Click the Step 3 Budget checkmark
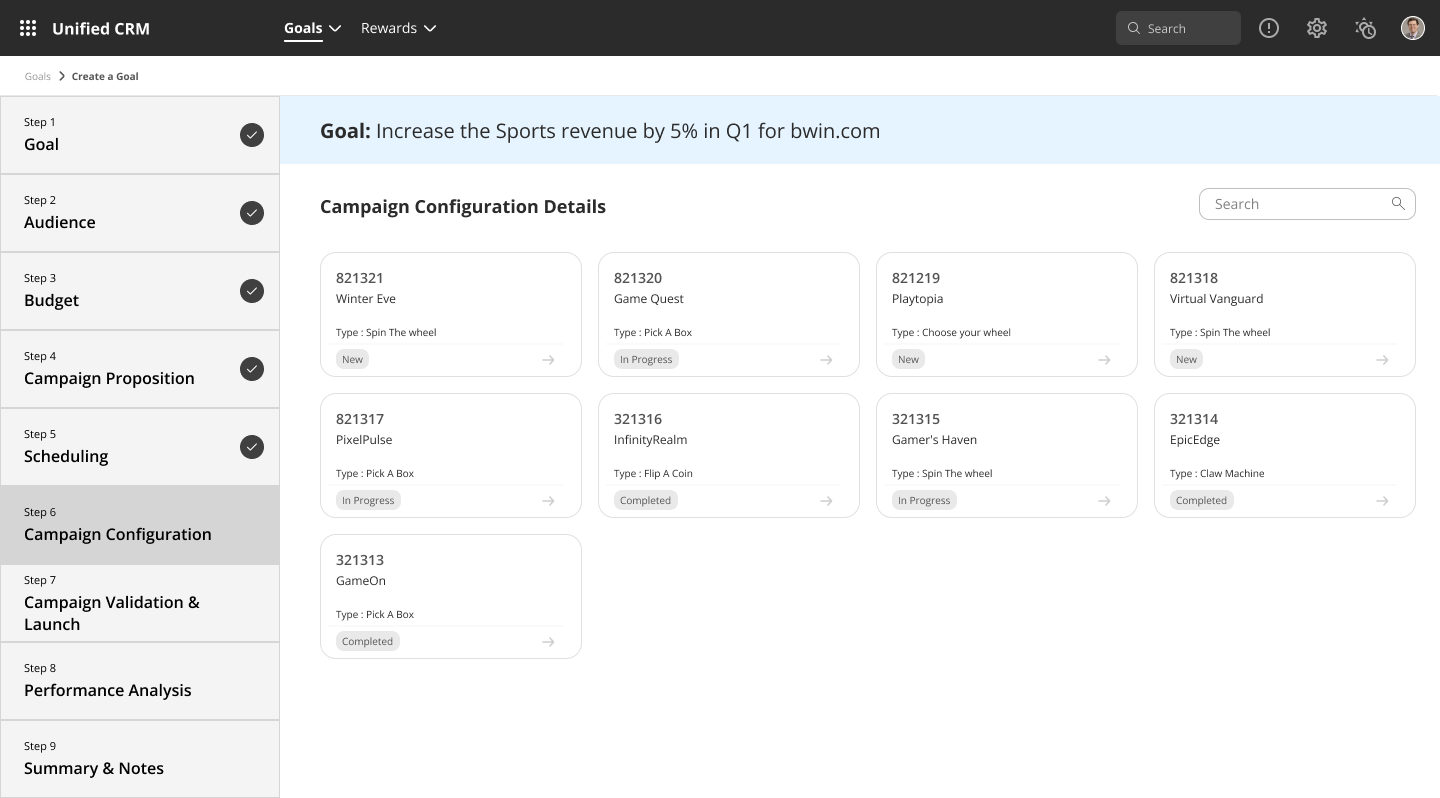Viewport: 1440px width, 798px height. [x=252, y=291]
